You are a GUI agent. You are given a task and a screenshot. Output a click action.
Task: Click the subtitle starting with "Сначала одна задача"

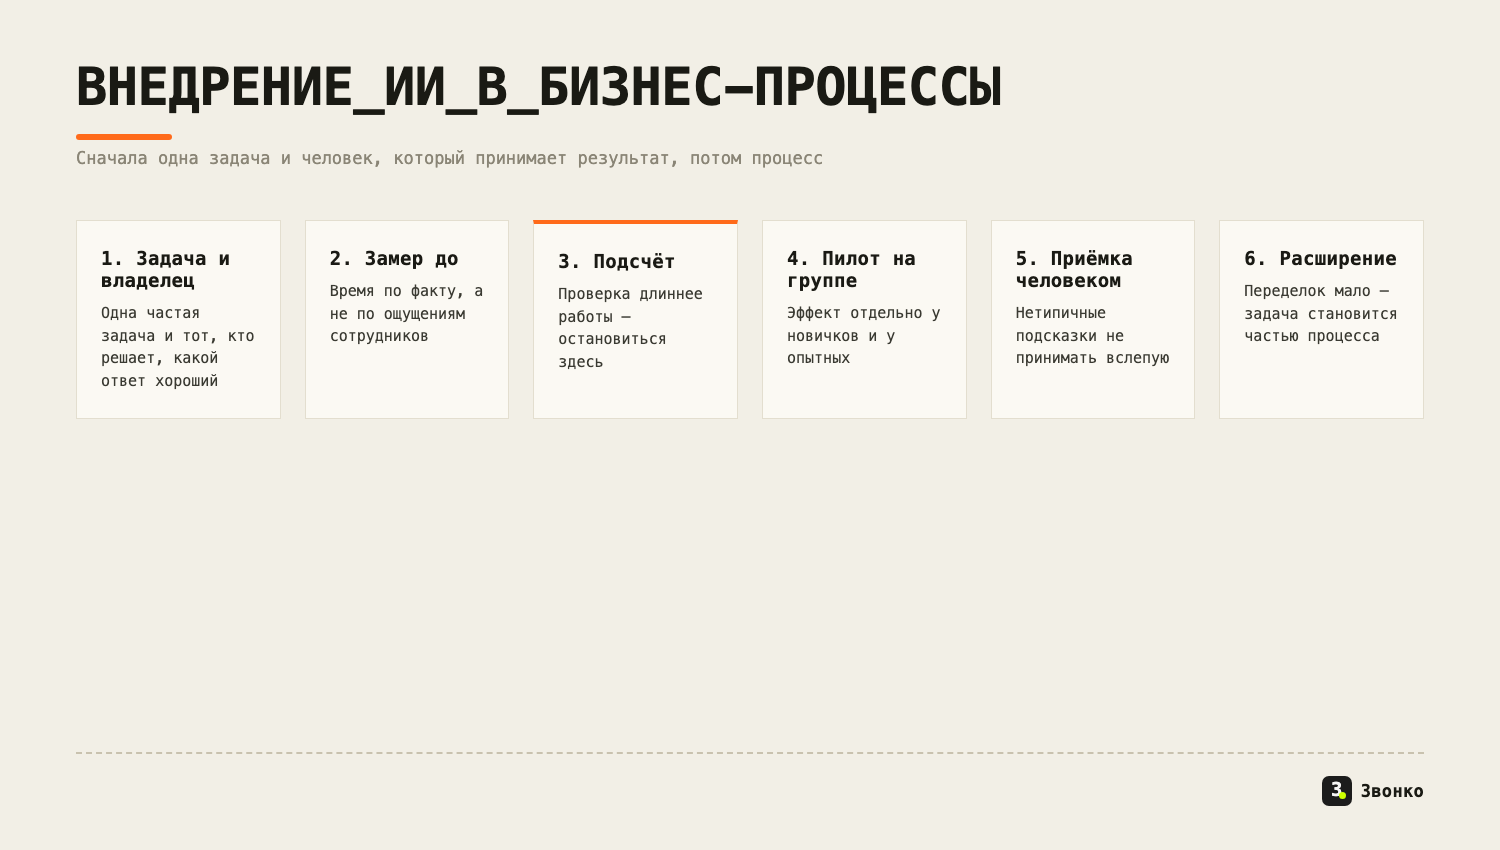point(450,158)
